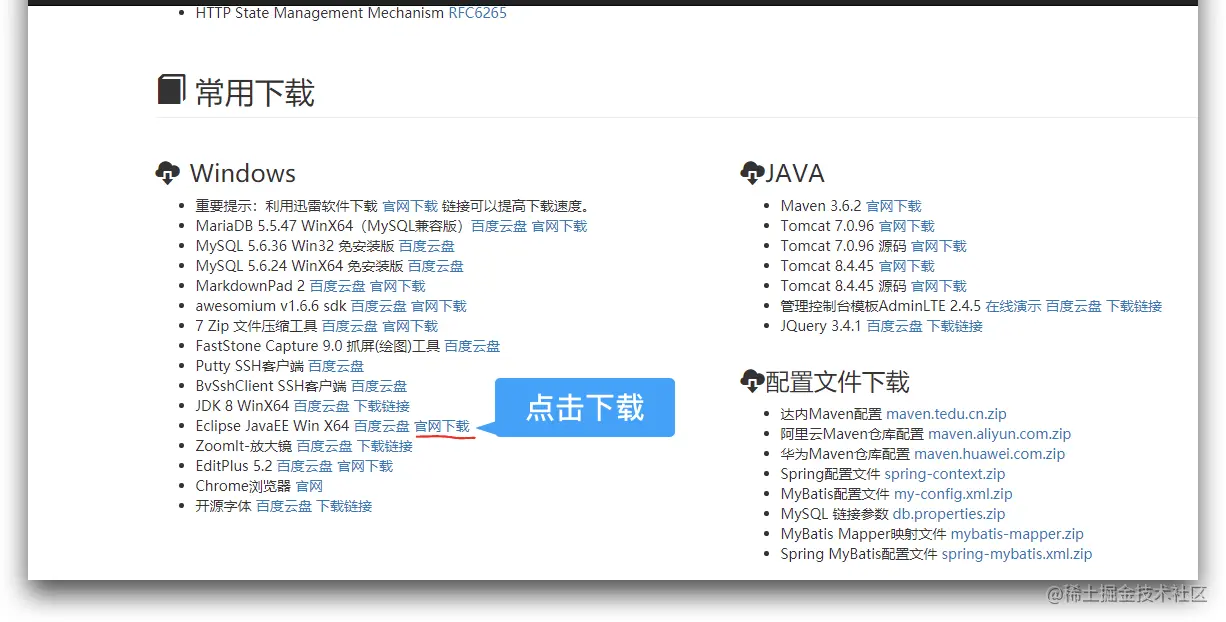Open 百度云盘 for MySQL 5.6.36 Win32
The height and width of the screenshot is (622, 1226).
(427, 246)
